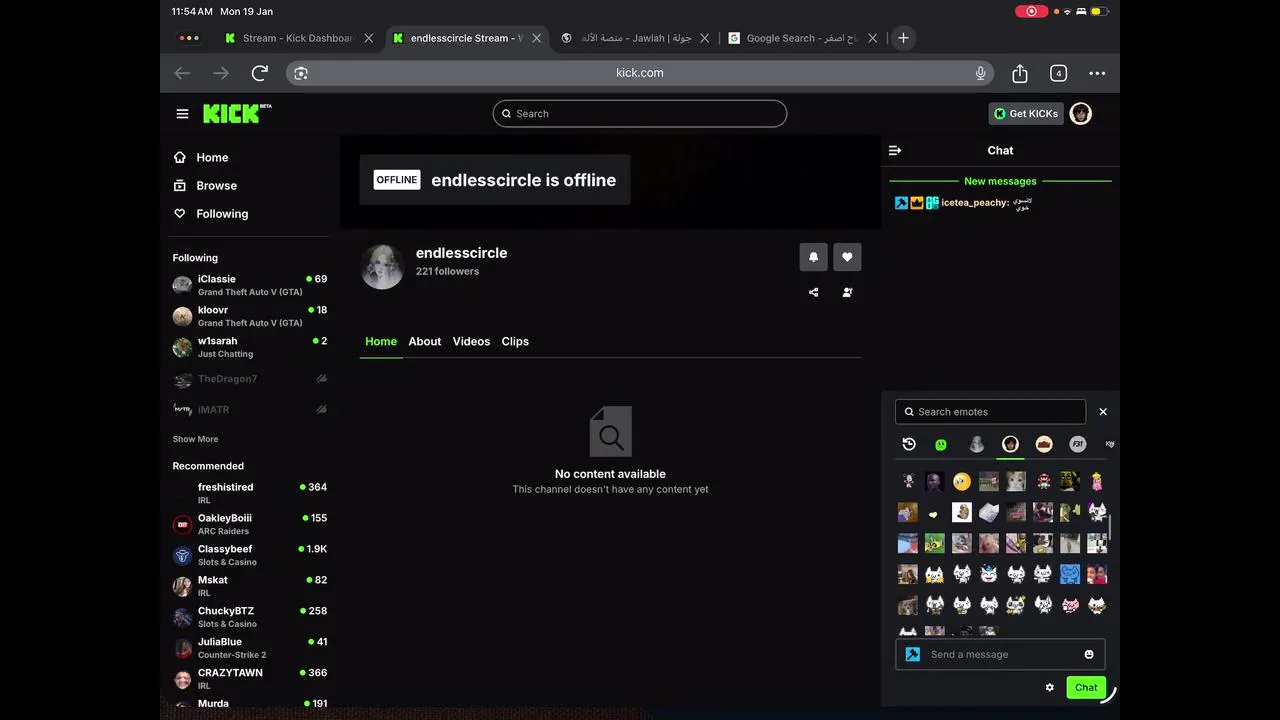Image resolution: width=1280 pixels, height=720 pixels.
Task: Pick the blue cat emote
Action: (1070, 574)
